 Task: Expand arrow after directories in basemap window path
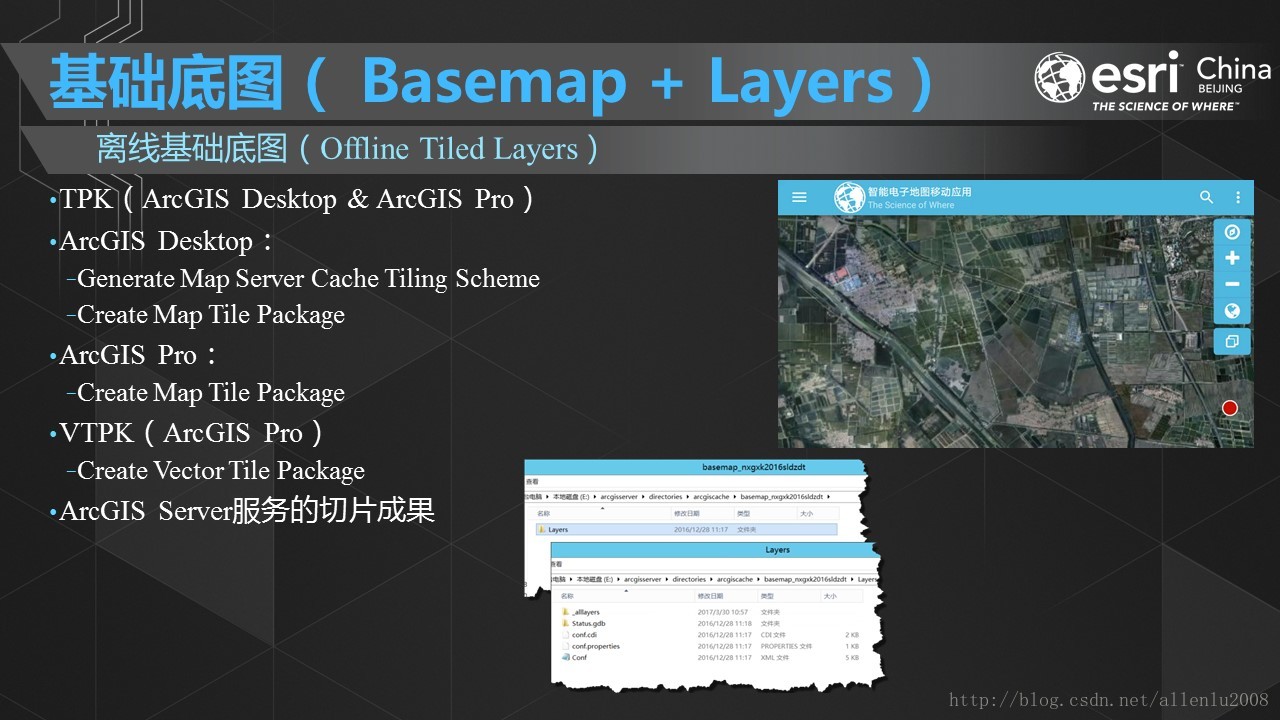[688, 497]
